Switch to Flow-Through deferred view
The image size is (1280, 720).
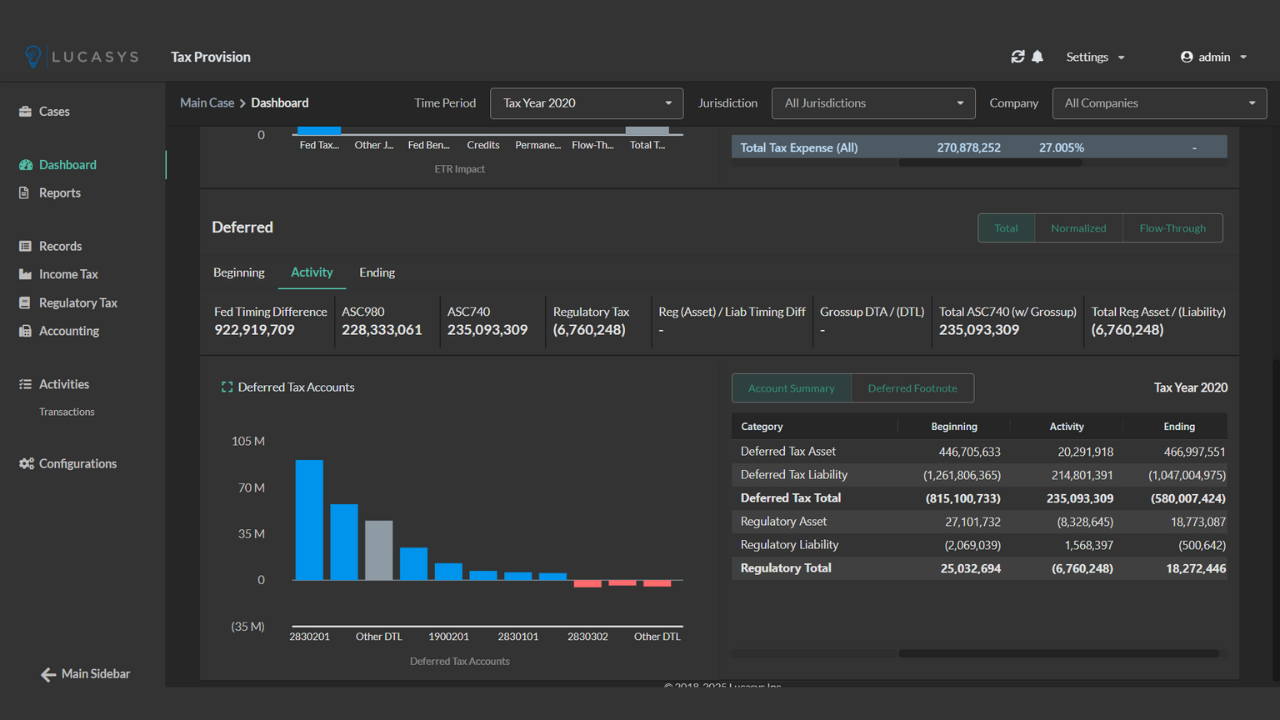[x=1172, y=228]
